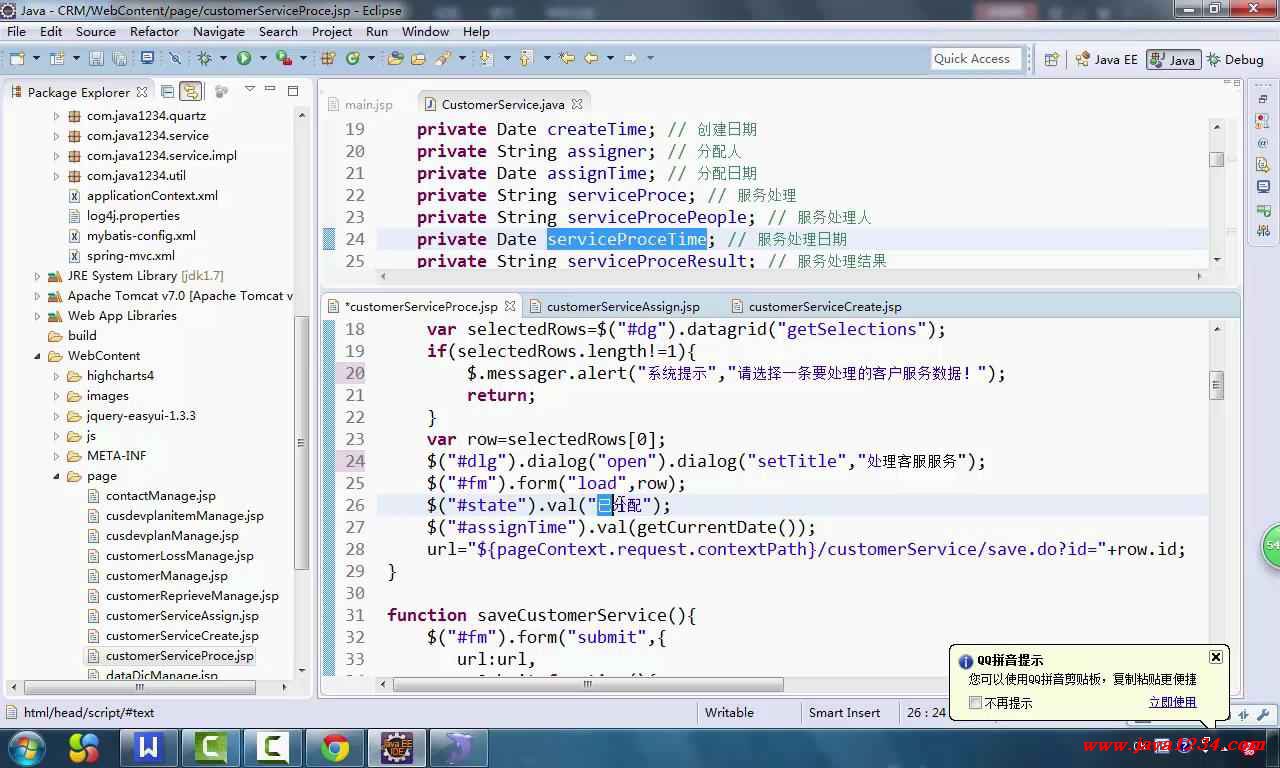Click the Open Perspective icon
Image resolution: width=1280 pixels, height=768 pixels.
tap(1051, 59)
